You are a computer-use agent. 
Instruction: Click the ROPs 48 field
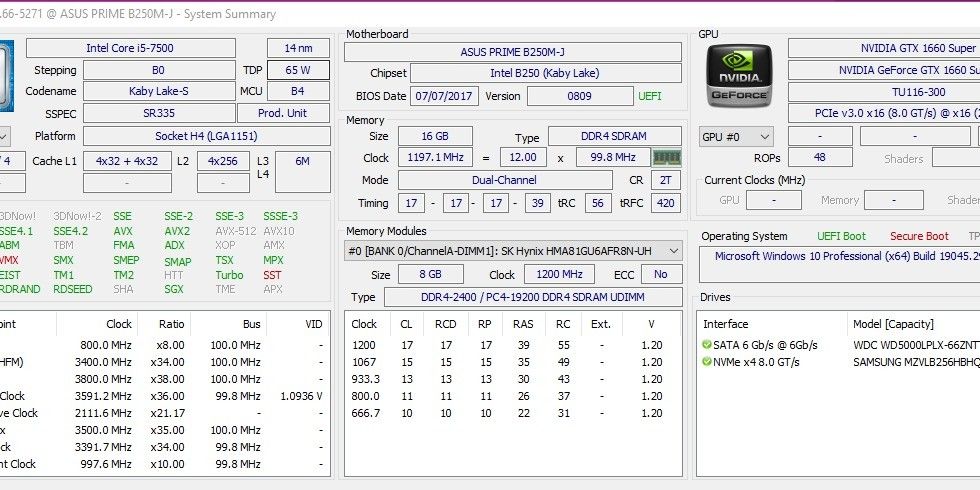[820, 158]
